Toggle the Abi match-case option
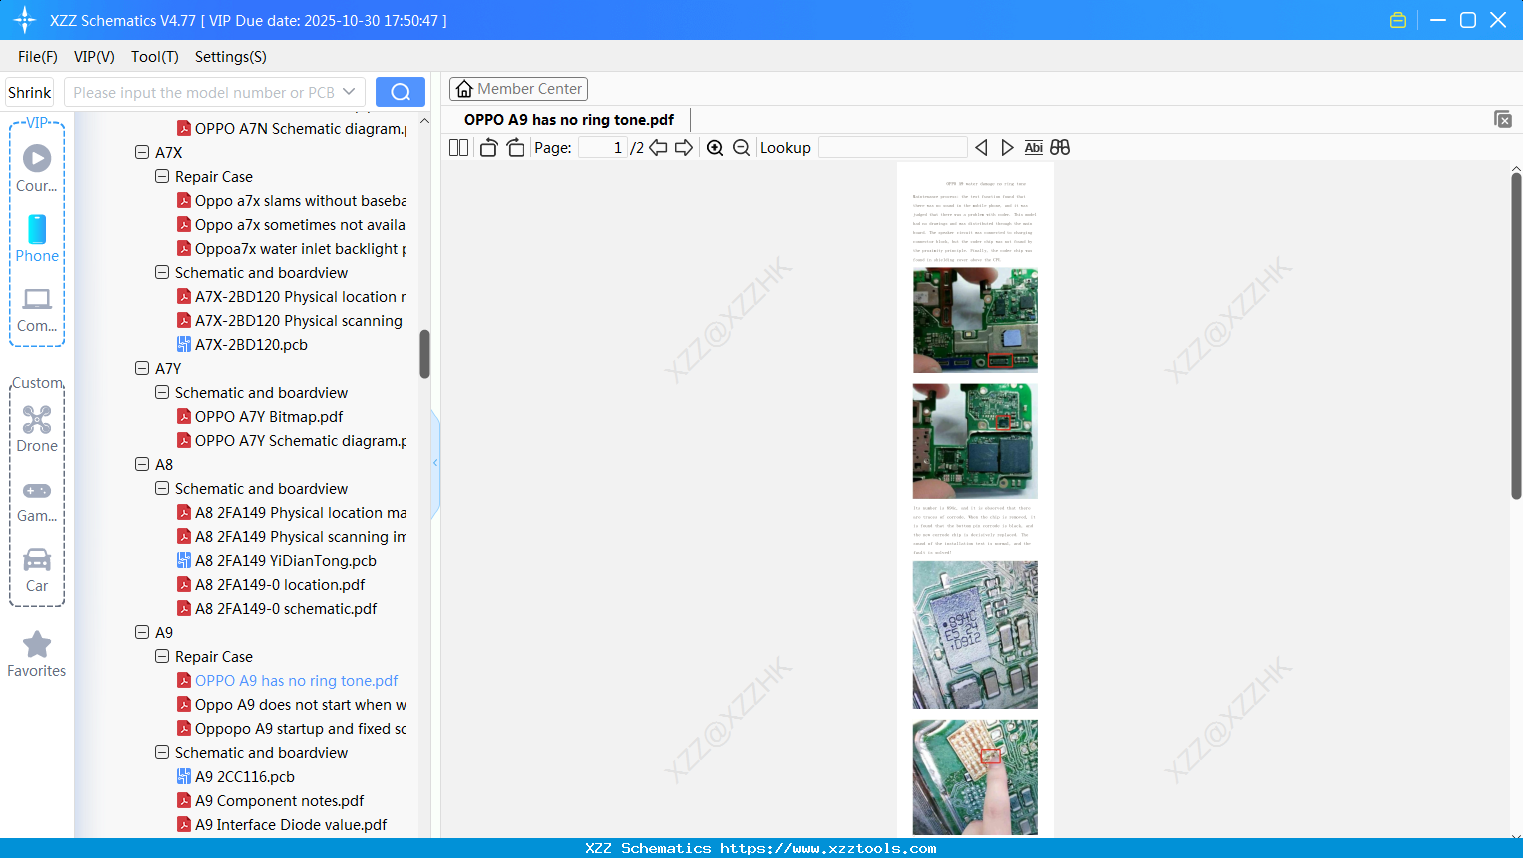The height and width of the screenshot is (858, 1523). pos(1034,148)
